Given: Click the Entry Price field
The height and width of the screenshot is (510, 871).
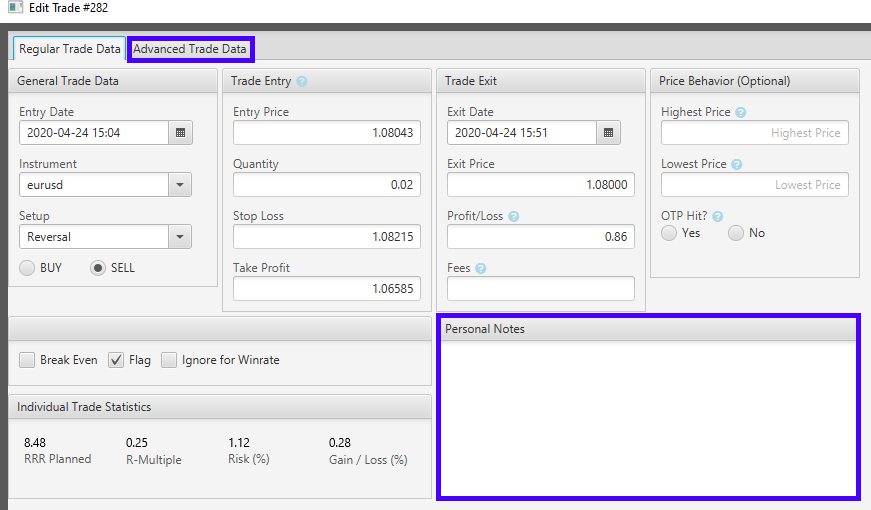Looking at the screenshot, I should 327,133.
